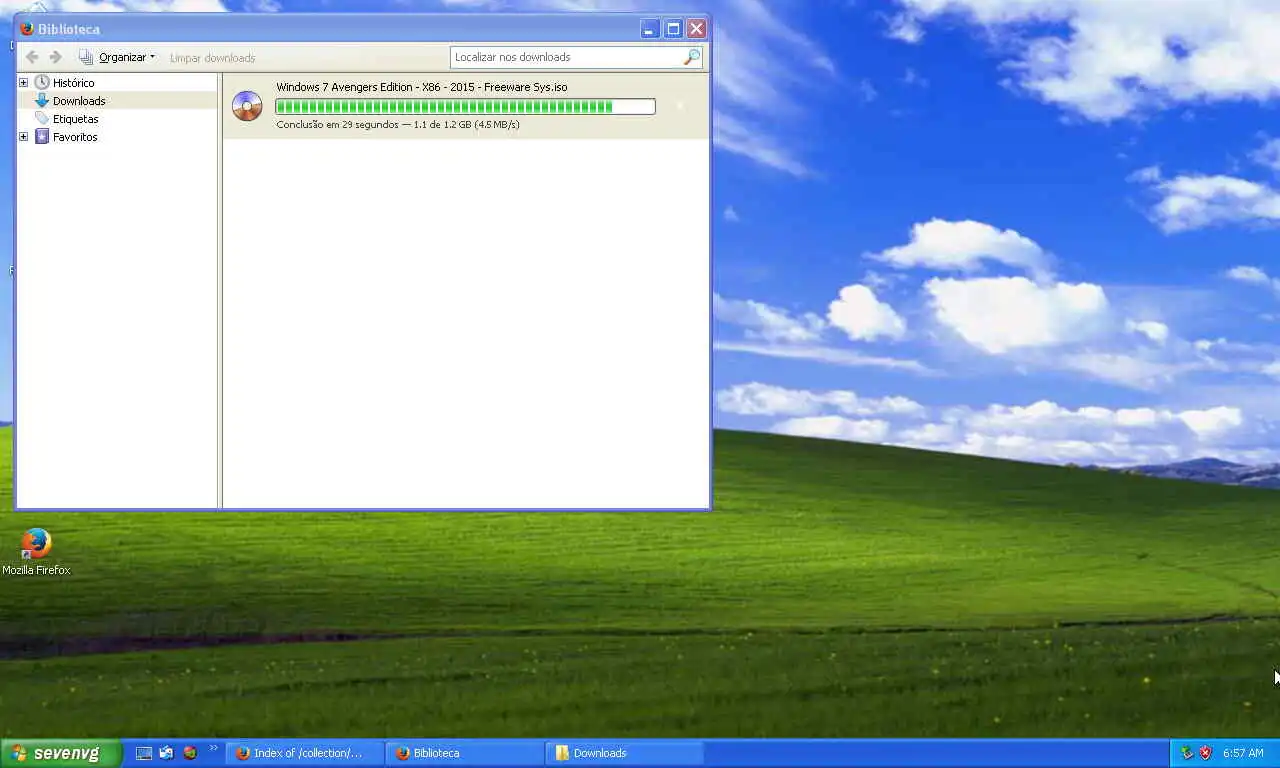Open the Mozilla Firefox desktop shortcut
The height and width of the screenshot is (768, 1280).
(x=36, y=552)
